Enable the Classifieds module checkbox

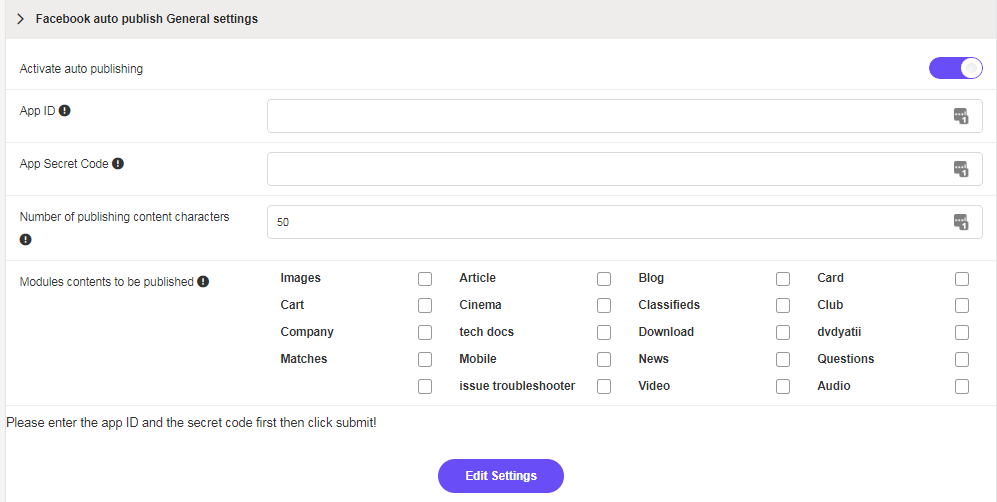point(783,305)
